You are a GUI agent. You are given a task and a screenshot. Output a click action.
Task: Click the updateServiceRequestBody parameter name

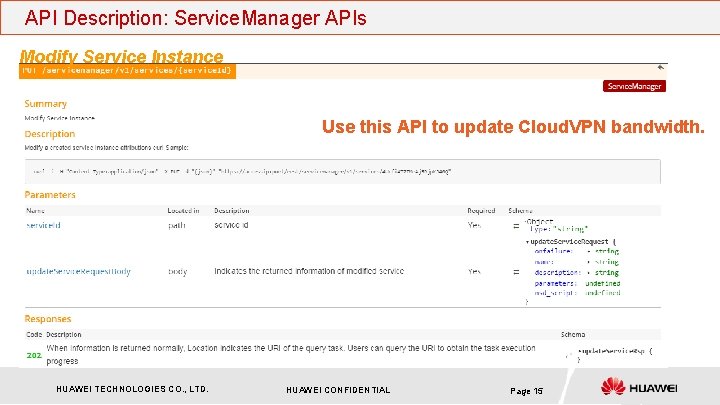pos(78,271)
